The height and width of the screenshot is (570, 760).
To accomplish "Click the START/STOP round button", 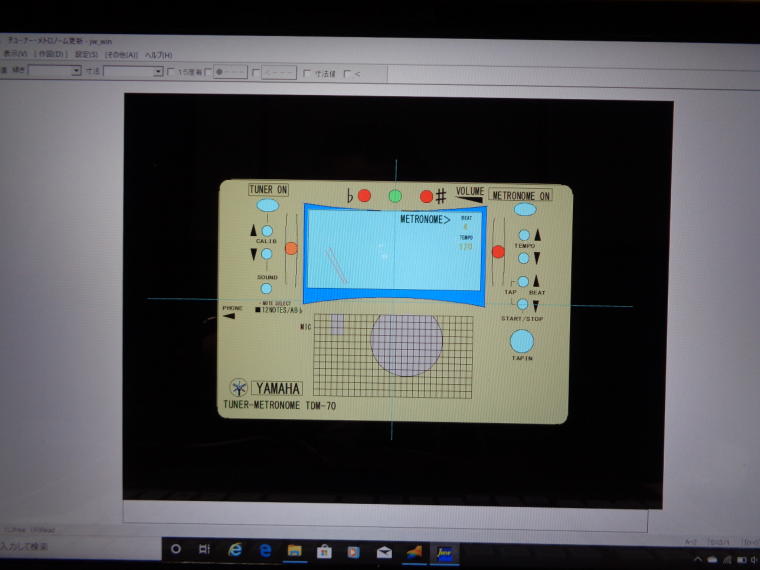I will click(522, 304).
